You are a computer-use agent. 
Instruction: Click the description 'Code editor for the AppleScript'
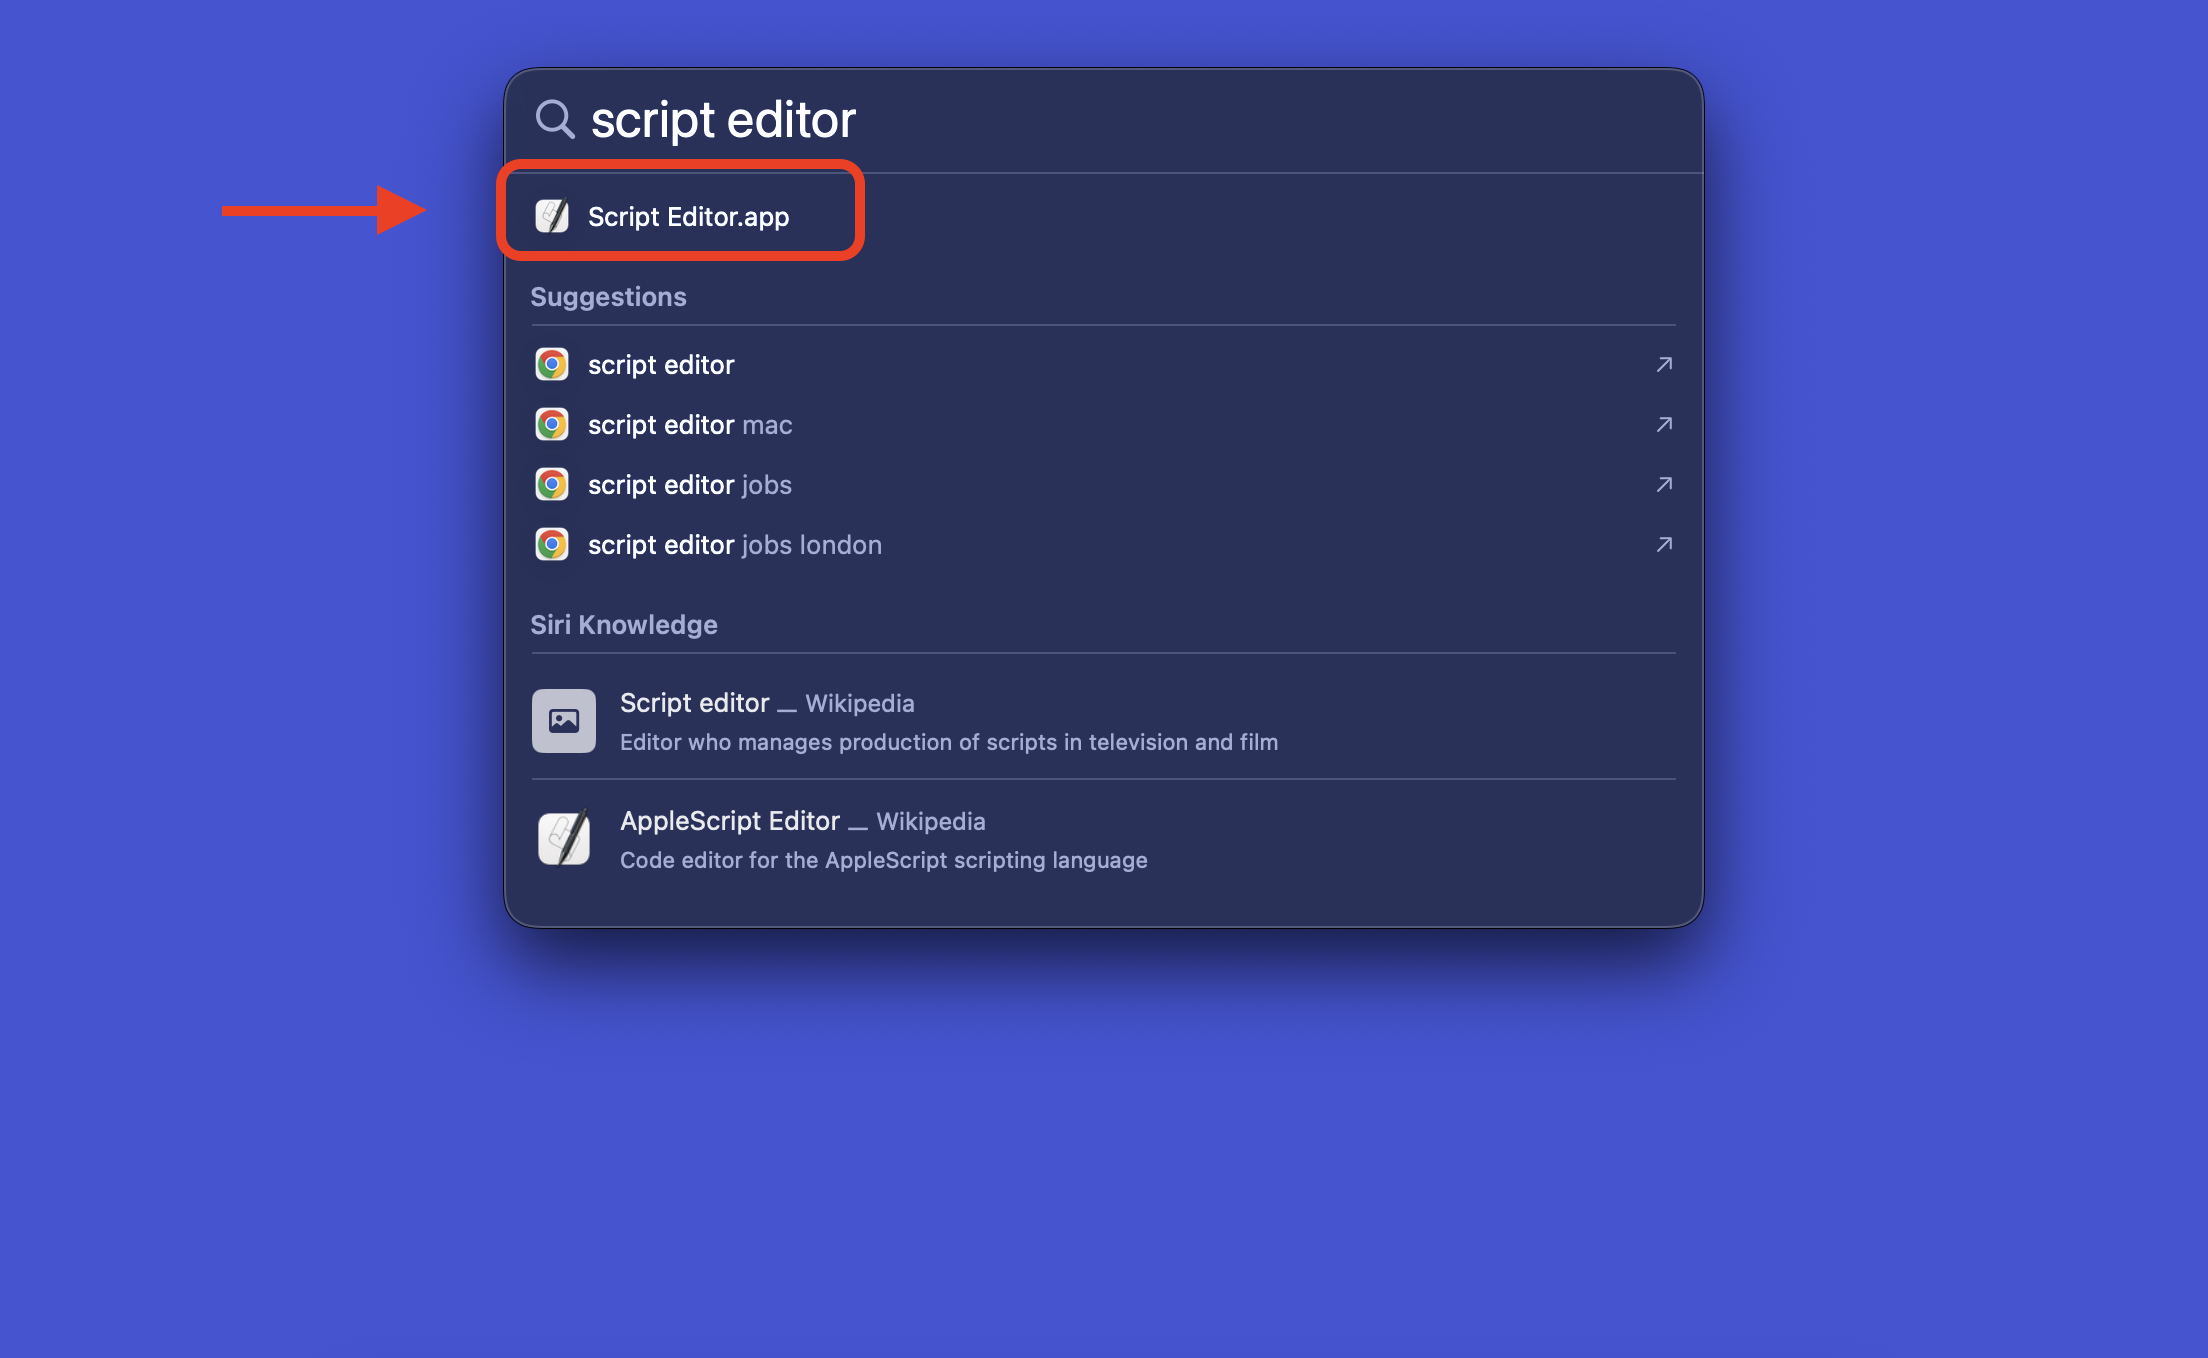coord(883,861)
